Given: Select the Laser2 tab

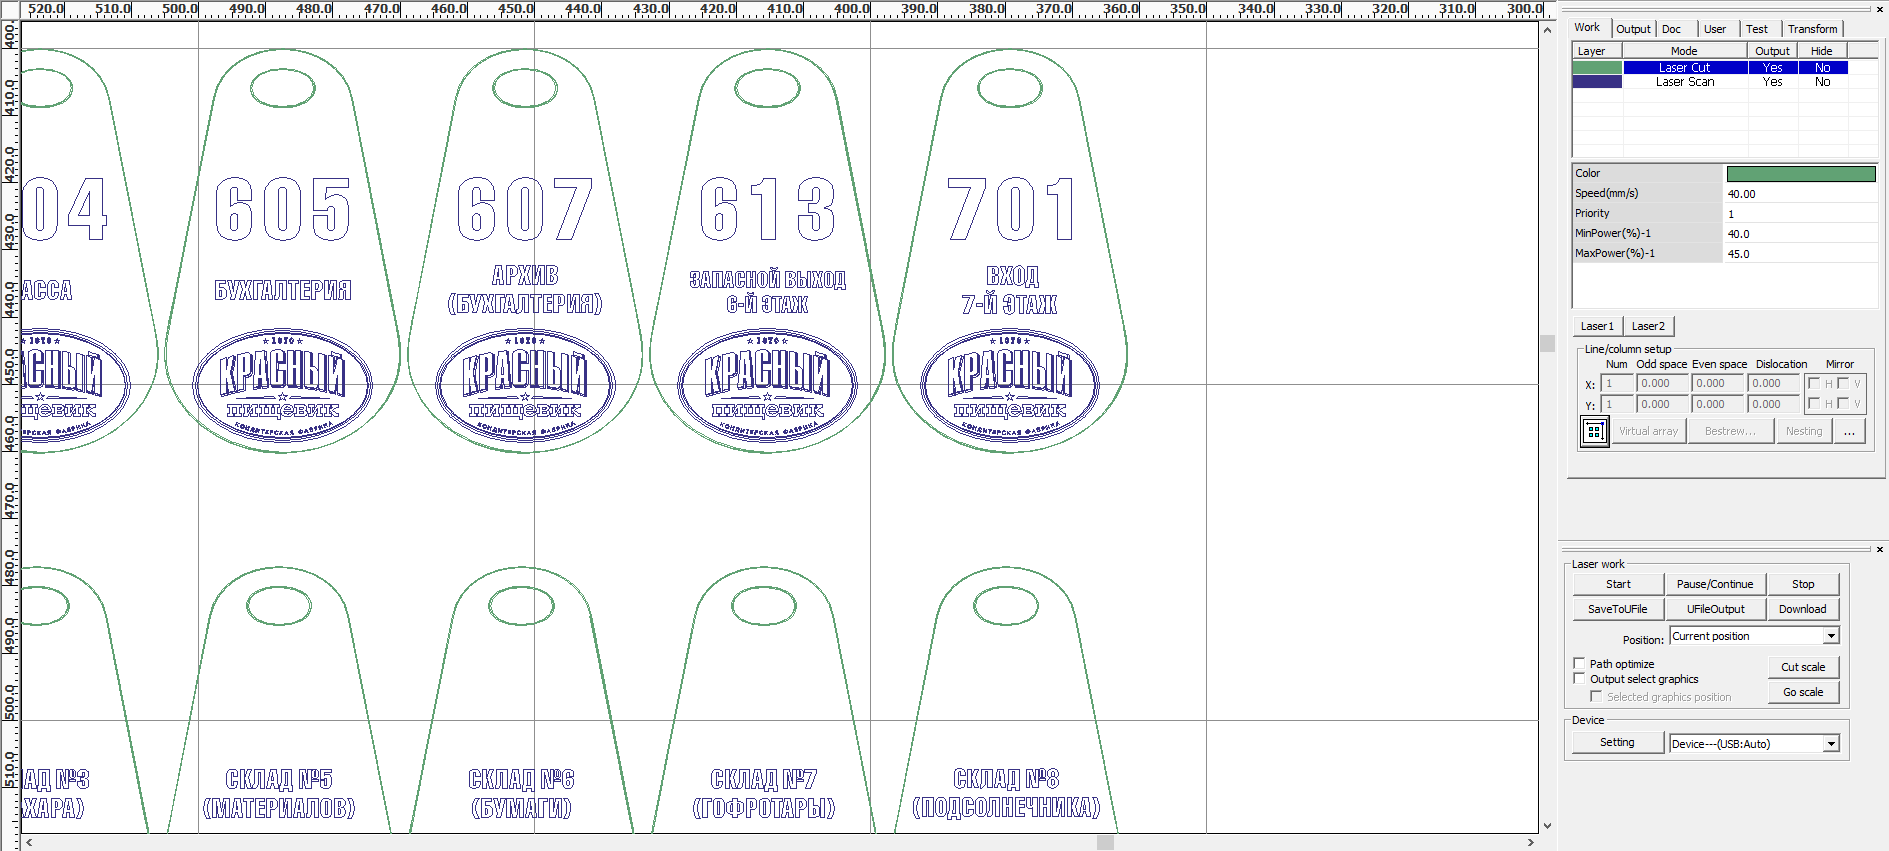Looking at the screenshot, I should pos(1648,326).
